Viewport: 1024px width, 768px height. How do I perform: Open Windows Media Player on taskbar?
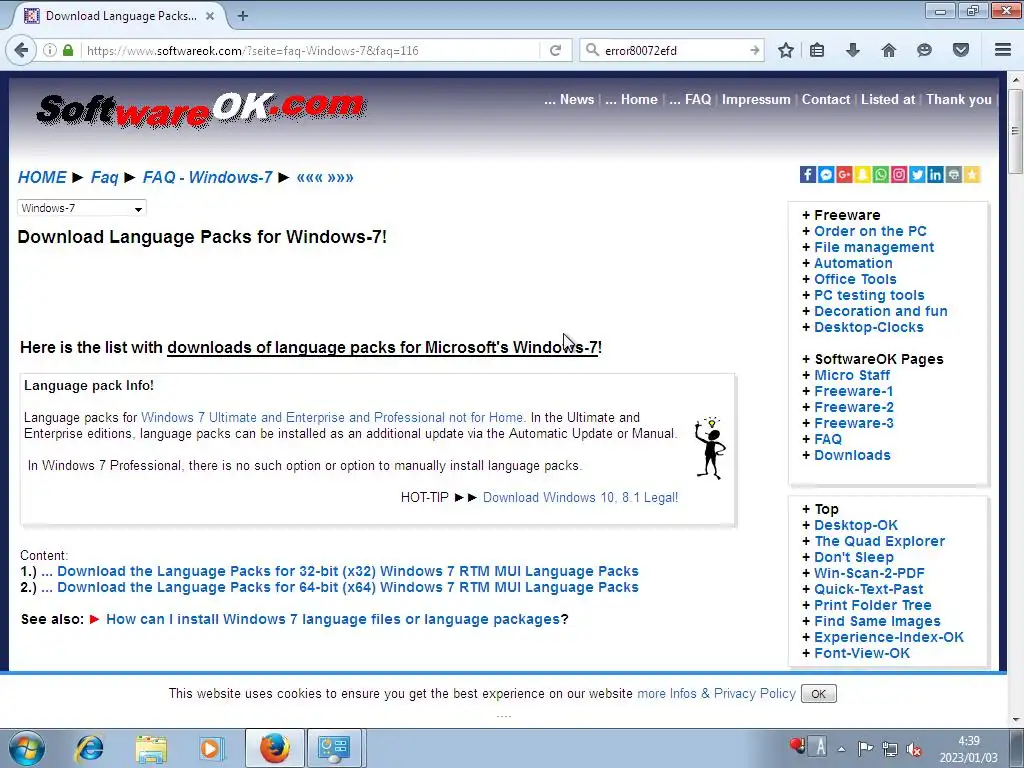click(212, 748)
